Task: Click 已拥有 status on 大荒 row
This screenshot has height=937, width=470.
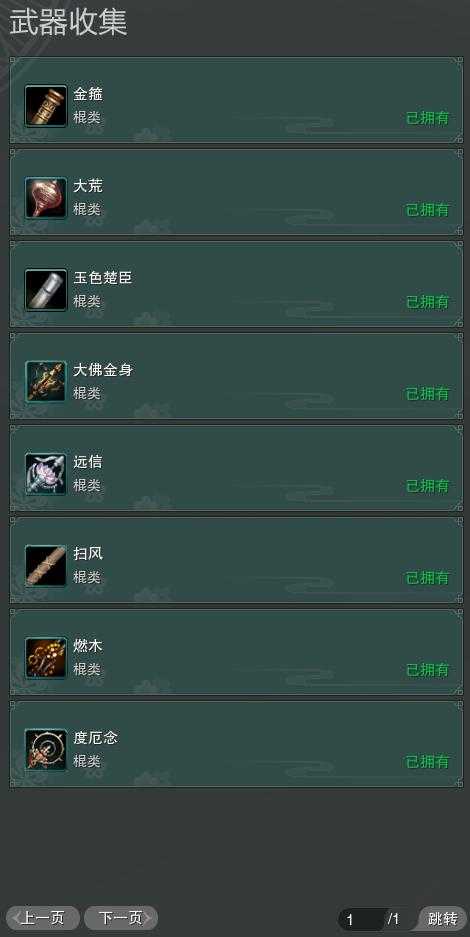Action: [428, 210]
